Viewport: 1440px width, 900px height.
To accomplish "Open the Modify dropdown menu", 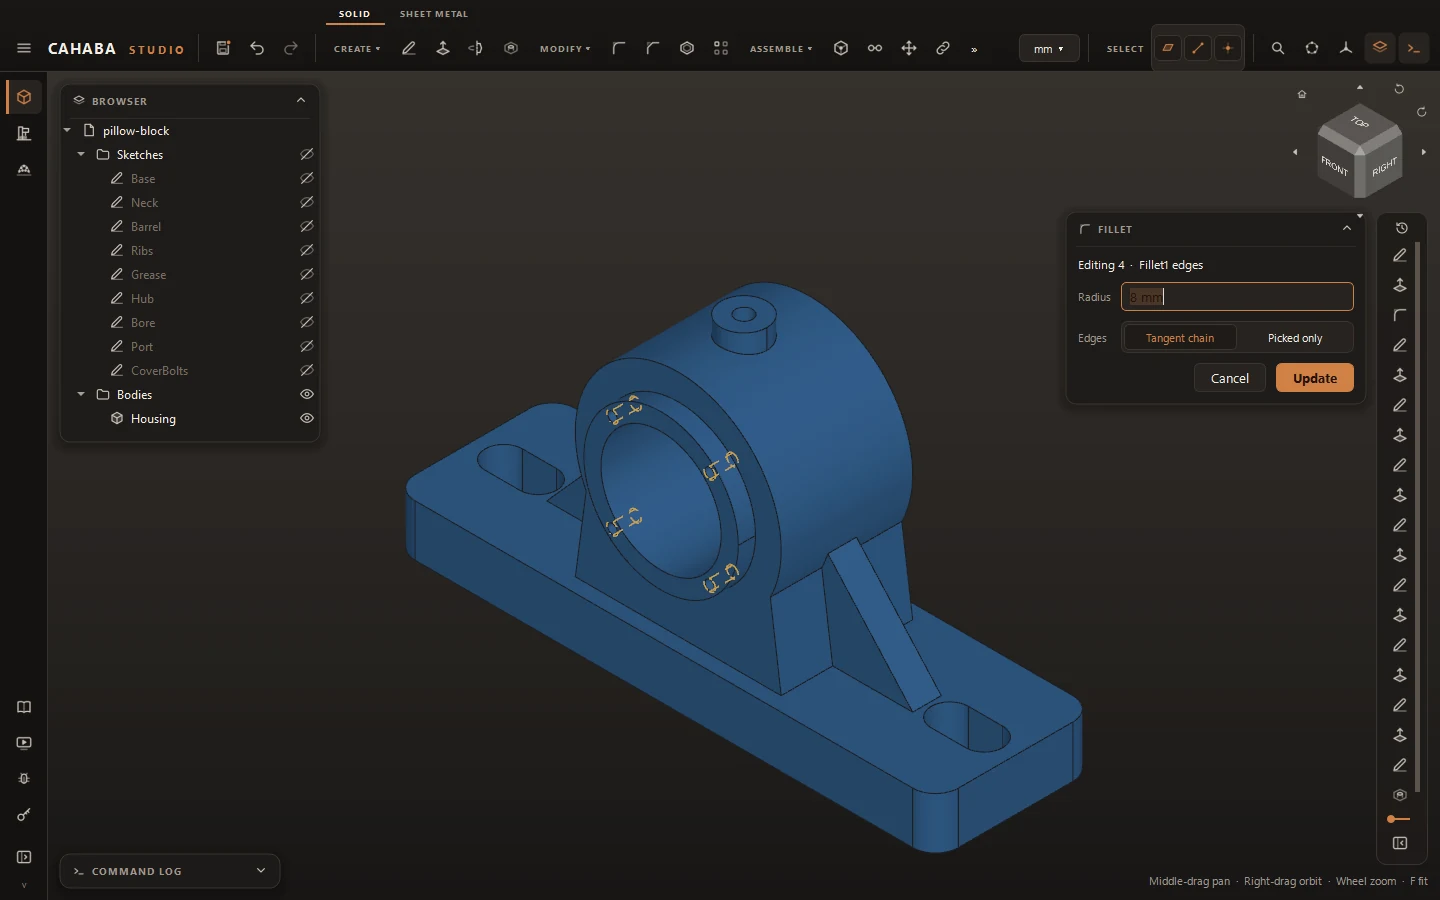I will tap(565, 48).
